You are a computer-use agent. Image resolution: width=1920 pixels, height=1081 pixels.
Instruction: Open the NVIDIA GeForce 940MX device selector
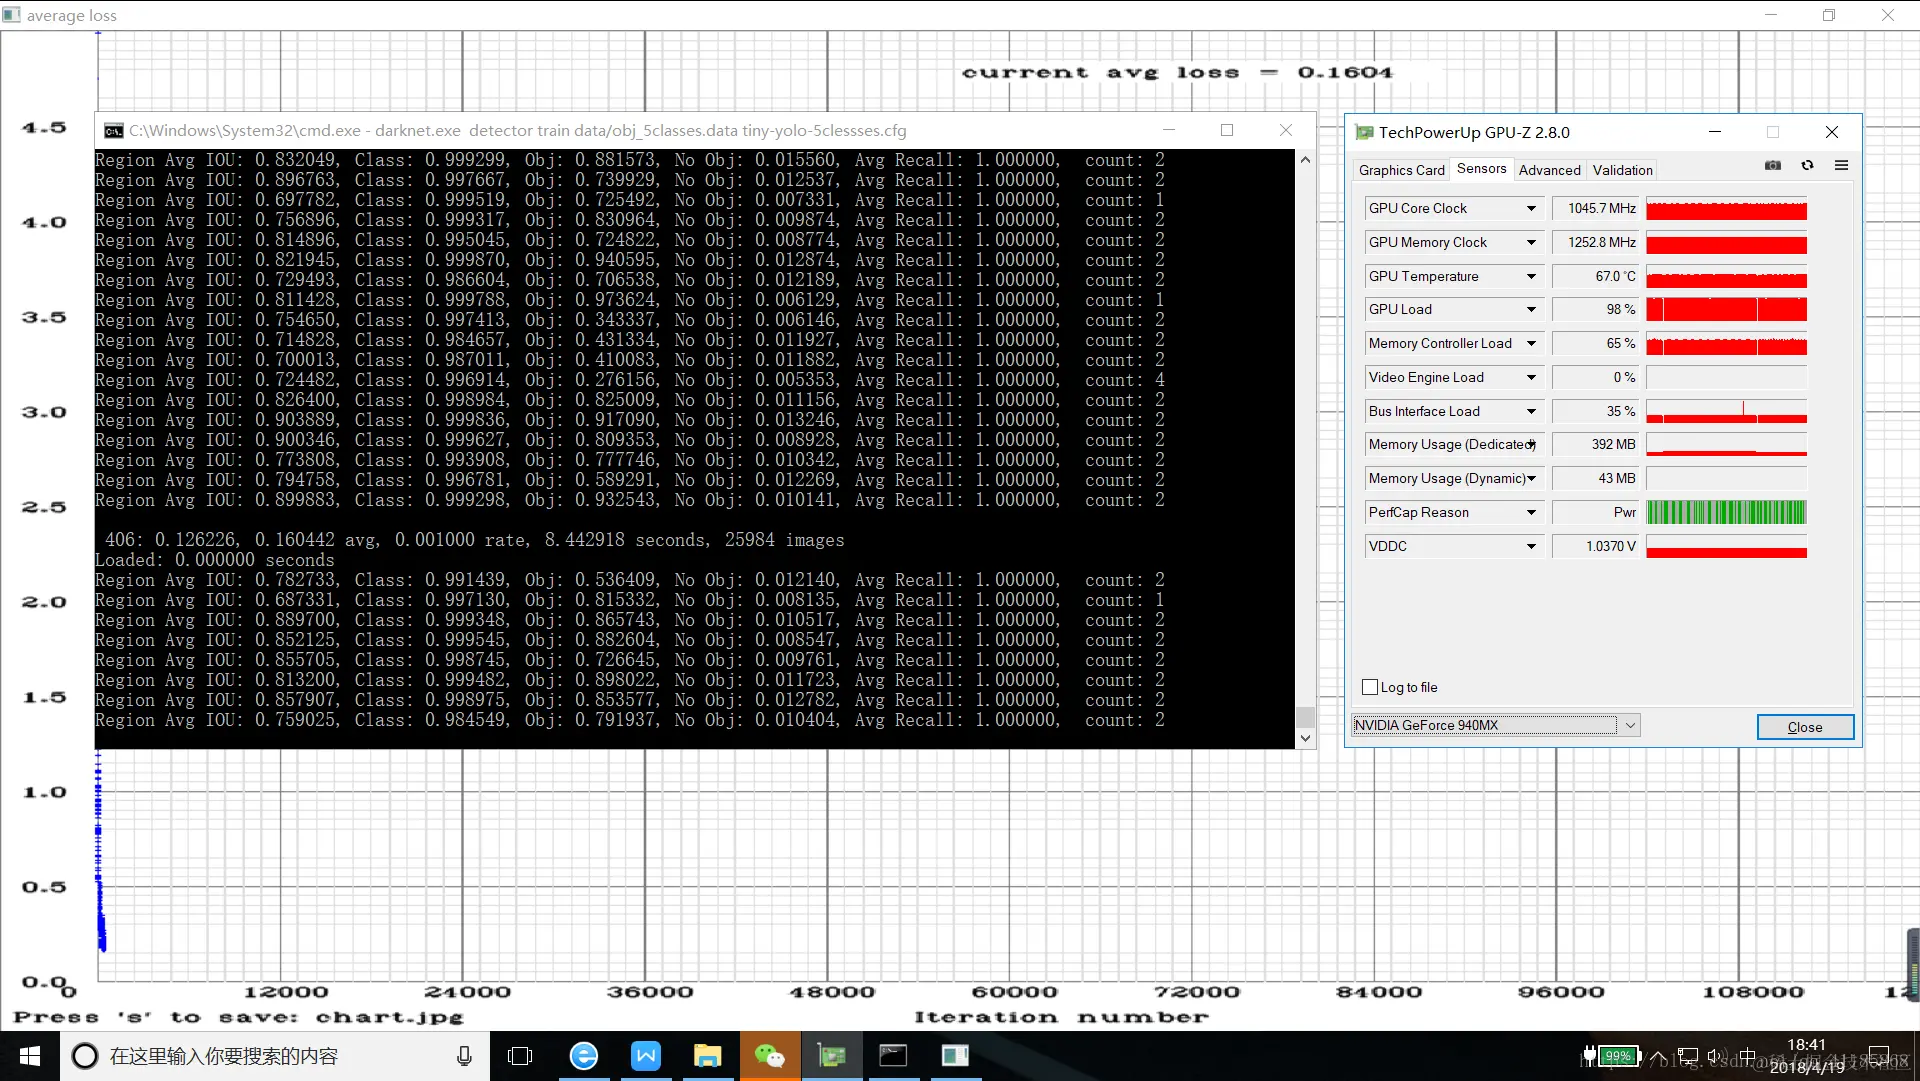coord(1631,726)
